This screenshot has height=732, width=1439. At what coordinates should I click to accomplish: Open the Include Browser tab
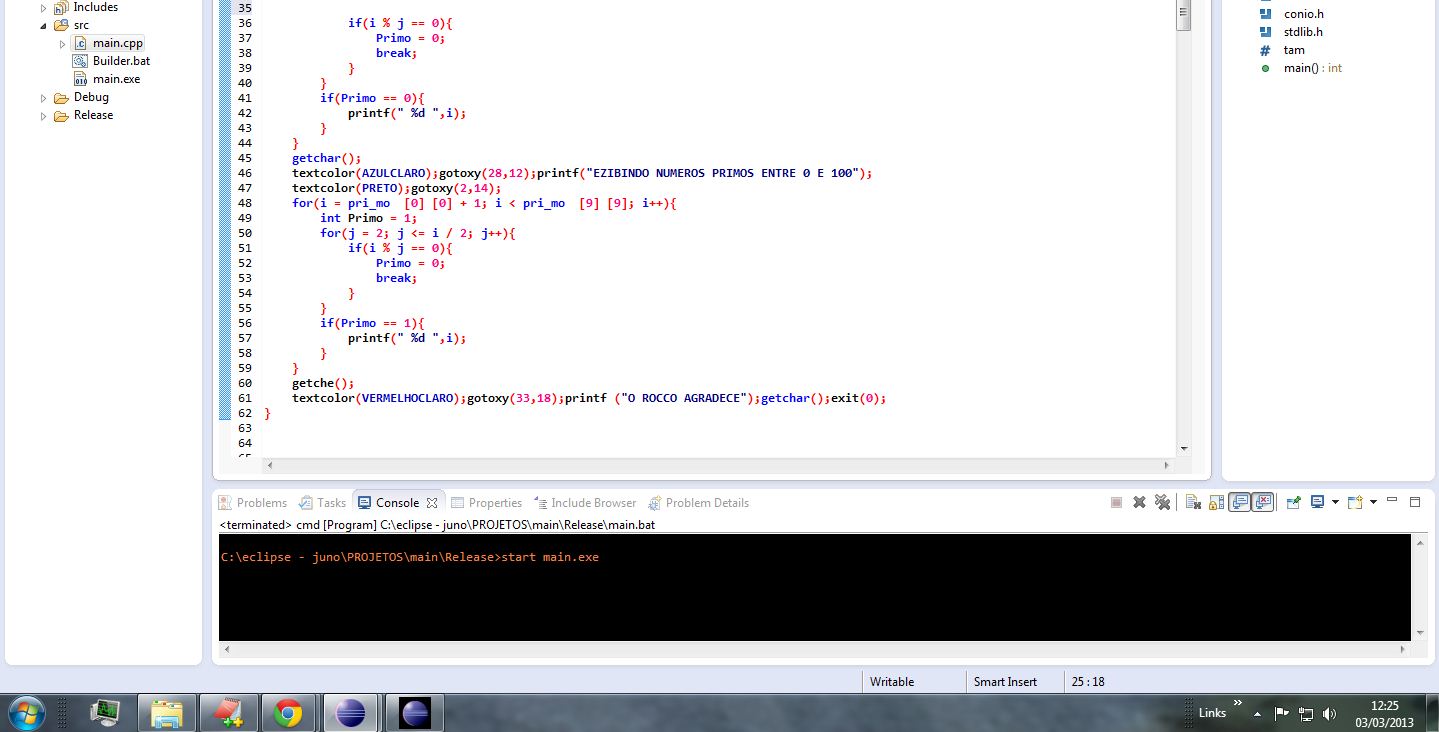(586, 503)
